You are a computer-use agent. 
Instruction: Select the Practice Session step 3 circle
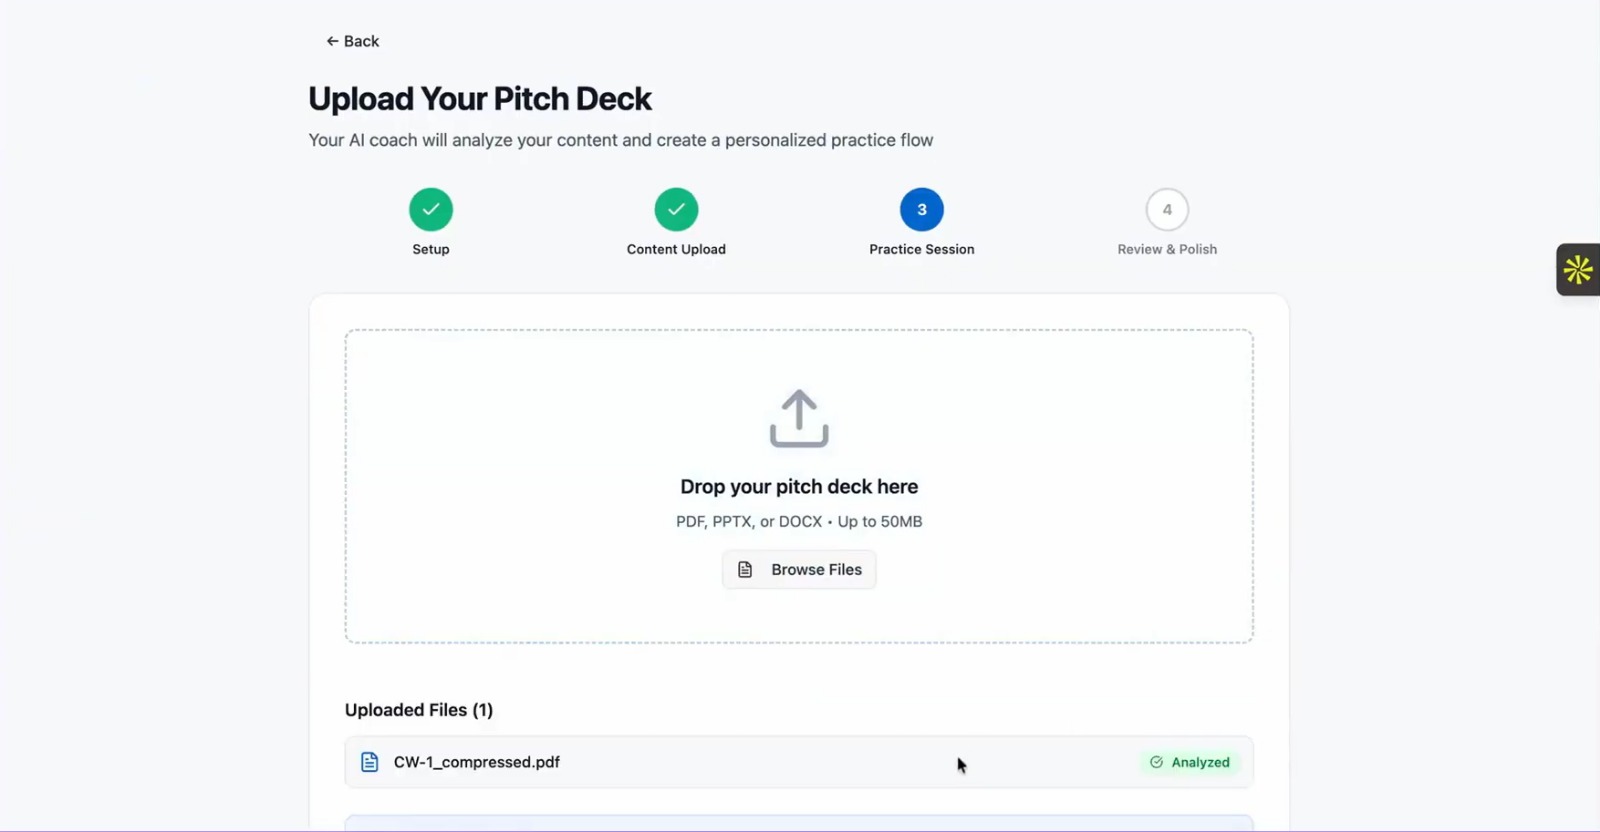point(920,210)
